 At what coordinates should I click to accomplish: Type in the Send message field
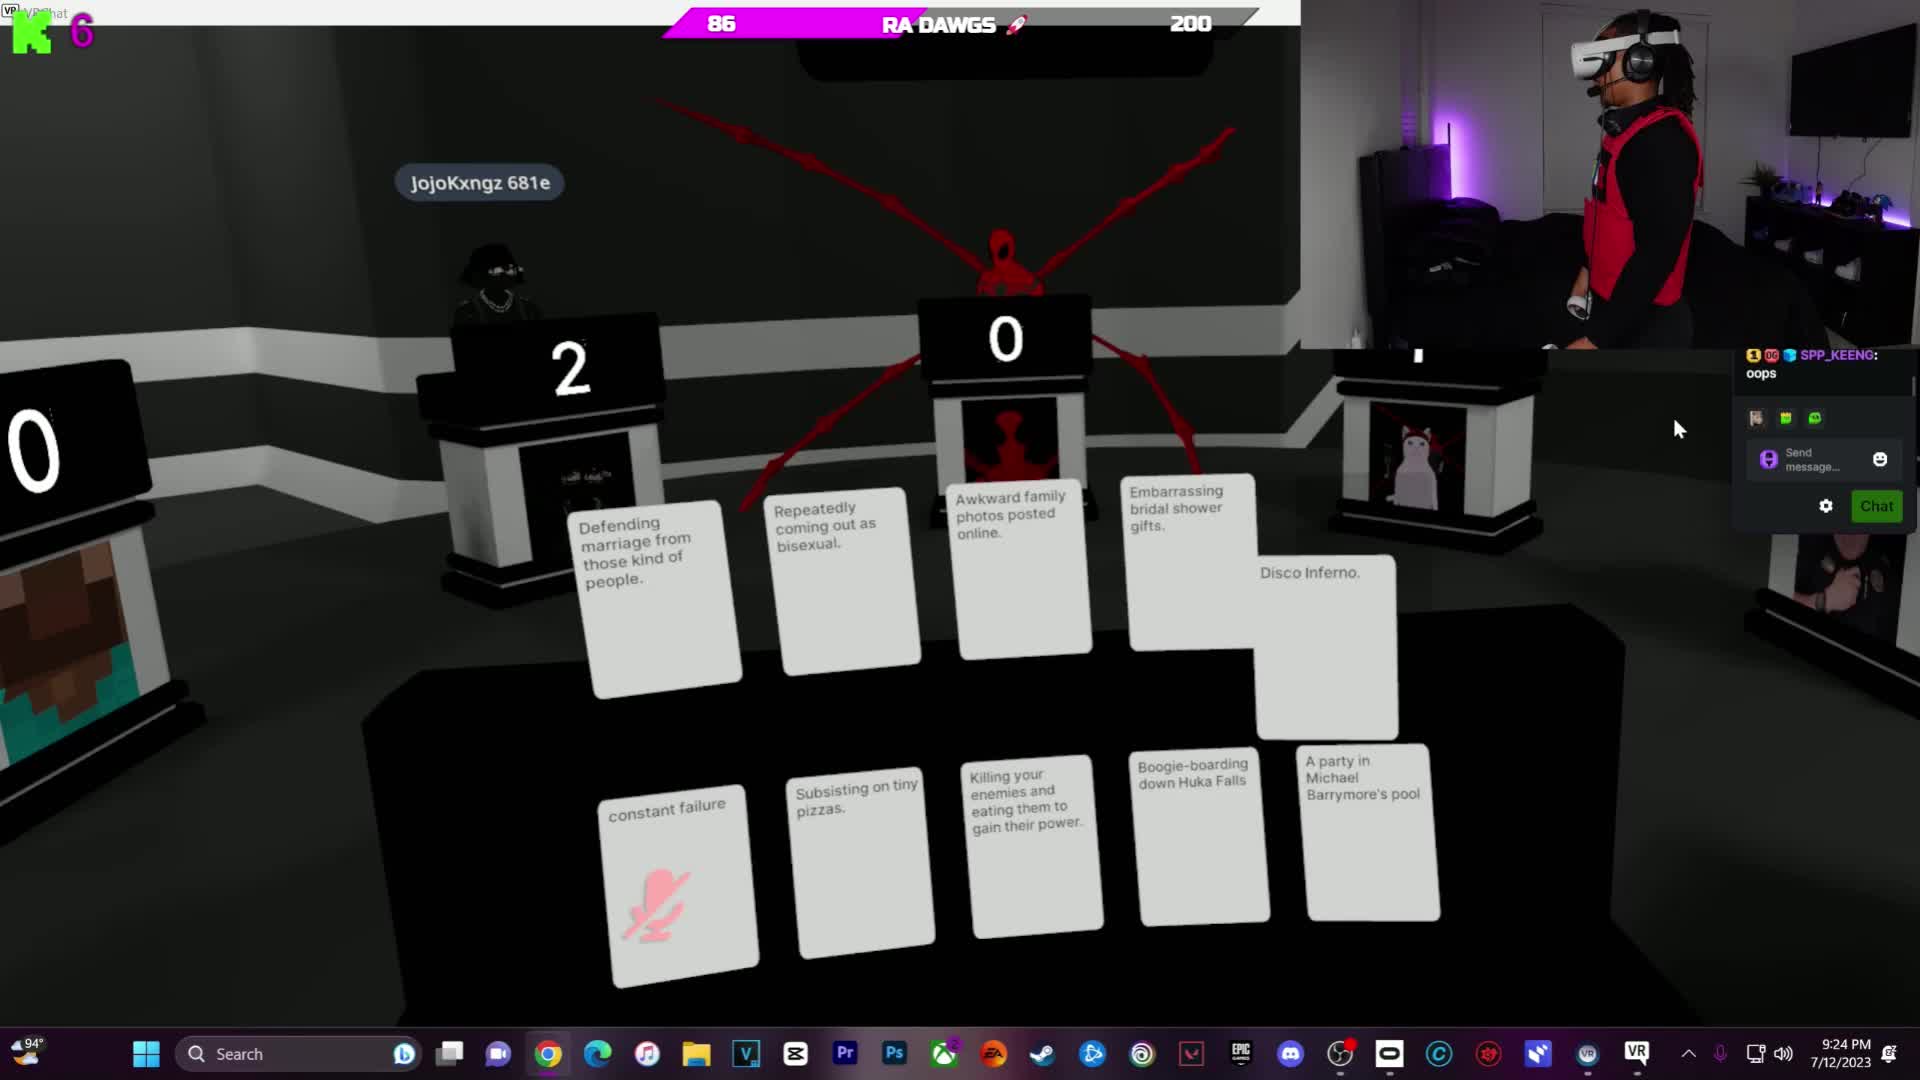pyautogui.click(x=1812, y=460)
